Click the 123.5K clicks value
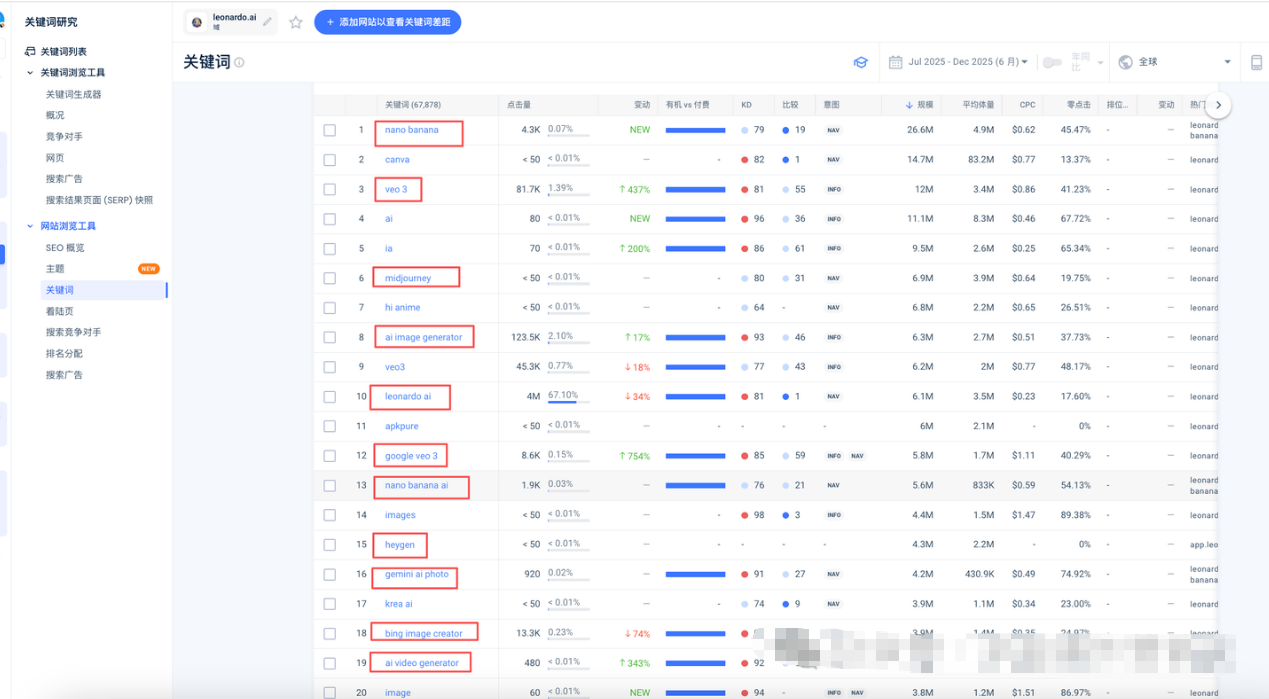Screen dimensions: 1269x699 (525, 337)
